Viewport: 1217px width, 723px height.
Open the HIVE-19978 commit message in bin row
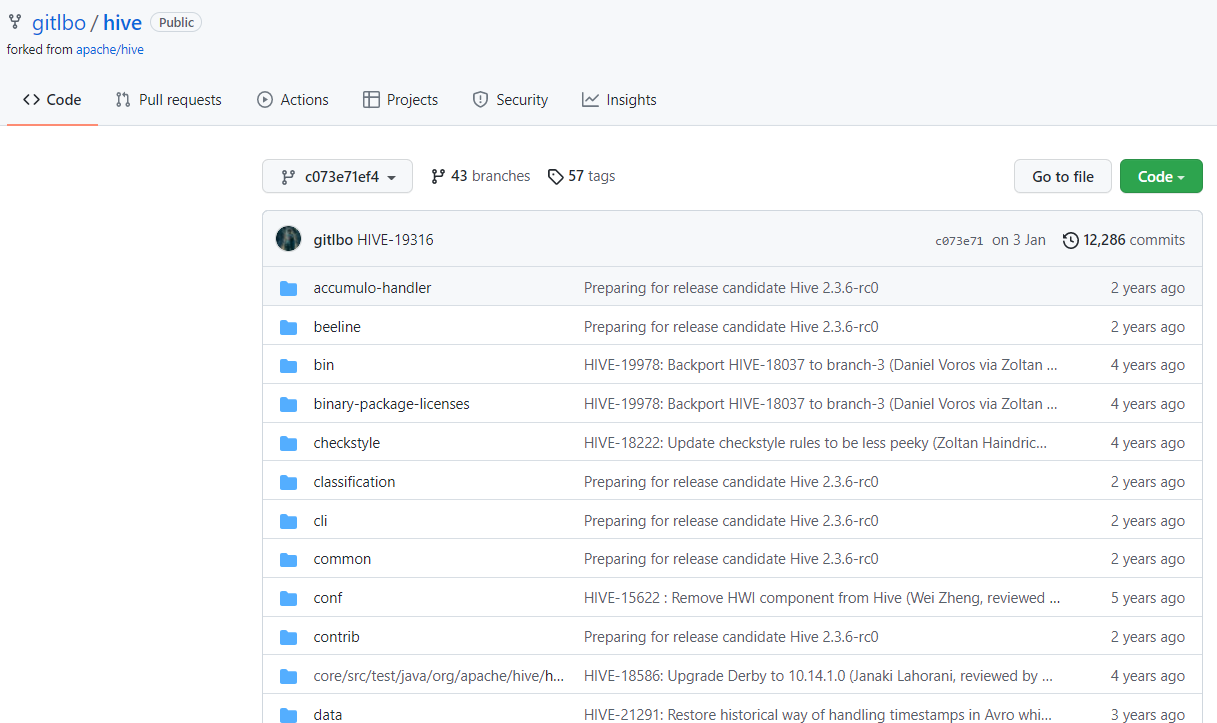(820, 365)
